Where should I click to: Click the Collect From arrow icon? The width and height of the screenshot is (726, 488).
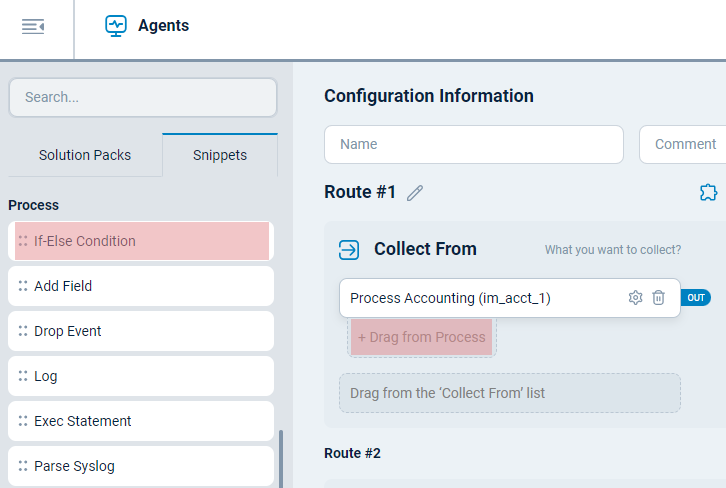tap(349, 249)
